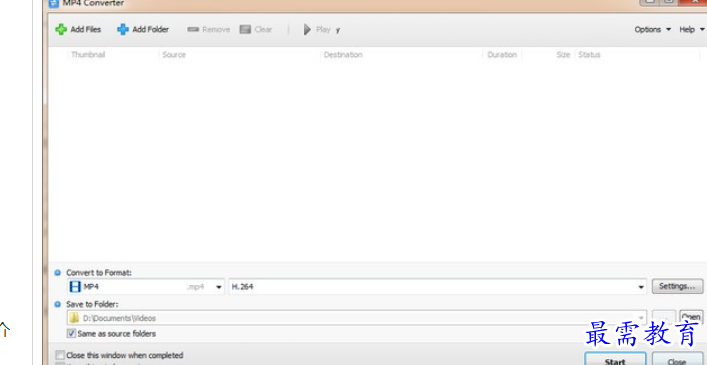Screen dimensions: 707x365
Task: Click the Save to Folder path field
Action: point(356,318)
